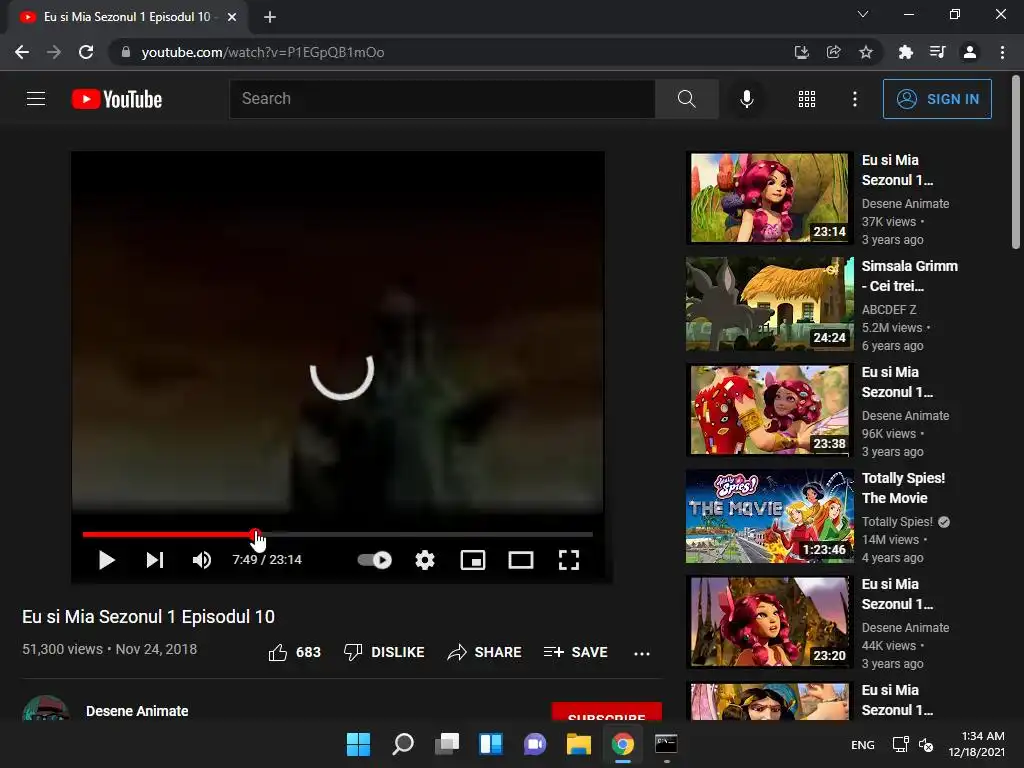Close the Eu si Mia tab

[x=232, y=17]
